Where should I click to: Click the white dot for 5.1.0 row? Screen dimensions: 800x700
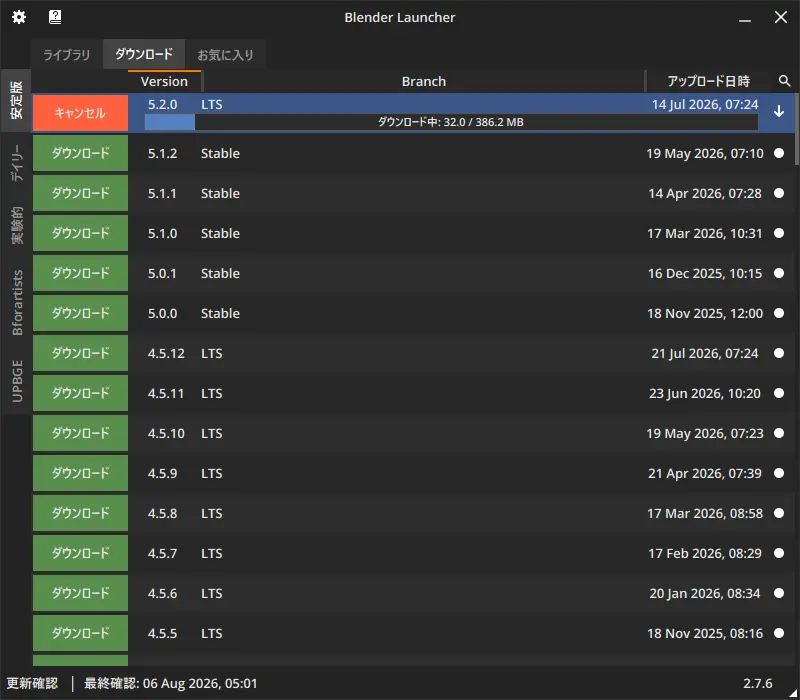(x=779, y=233)
